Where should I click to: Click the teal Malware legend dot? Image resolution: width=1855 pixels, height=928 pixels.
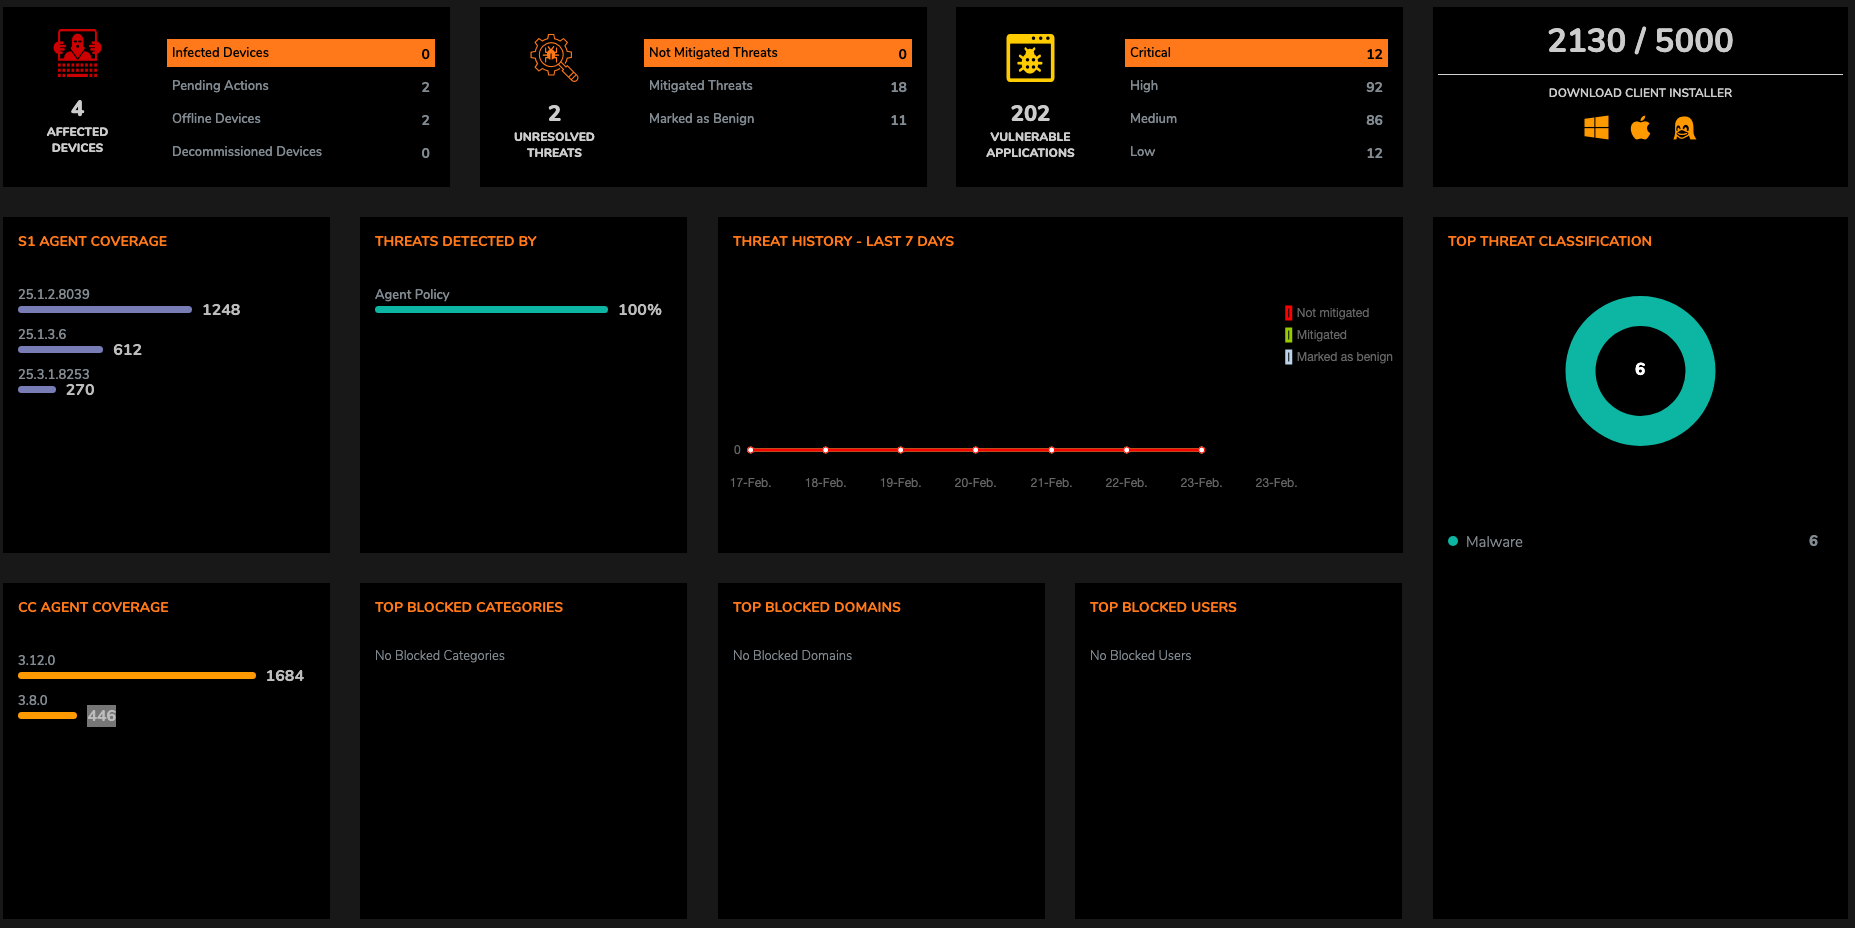click(1453, 541)
